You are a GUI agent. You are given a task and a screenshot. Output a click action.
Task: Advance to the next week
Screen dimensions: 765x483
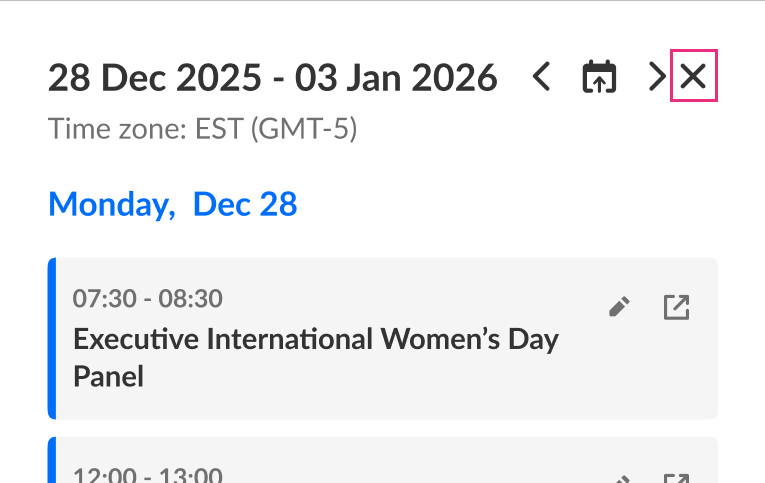tap(656, 77)
